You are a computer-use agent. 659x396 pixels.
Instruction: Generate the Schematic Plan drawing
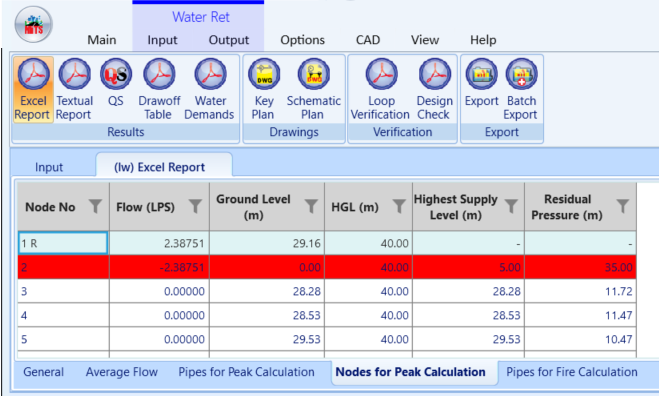pos(314,90)
